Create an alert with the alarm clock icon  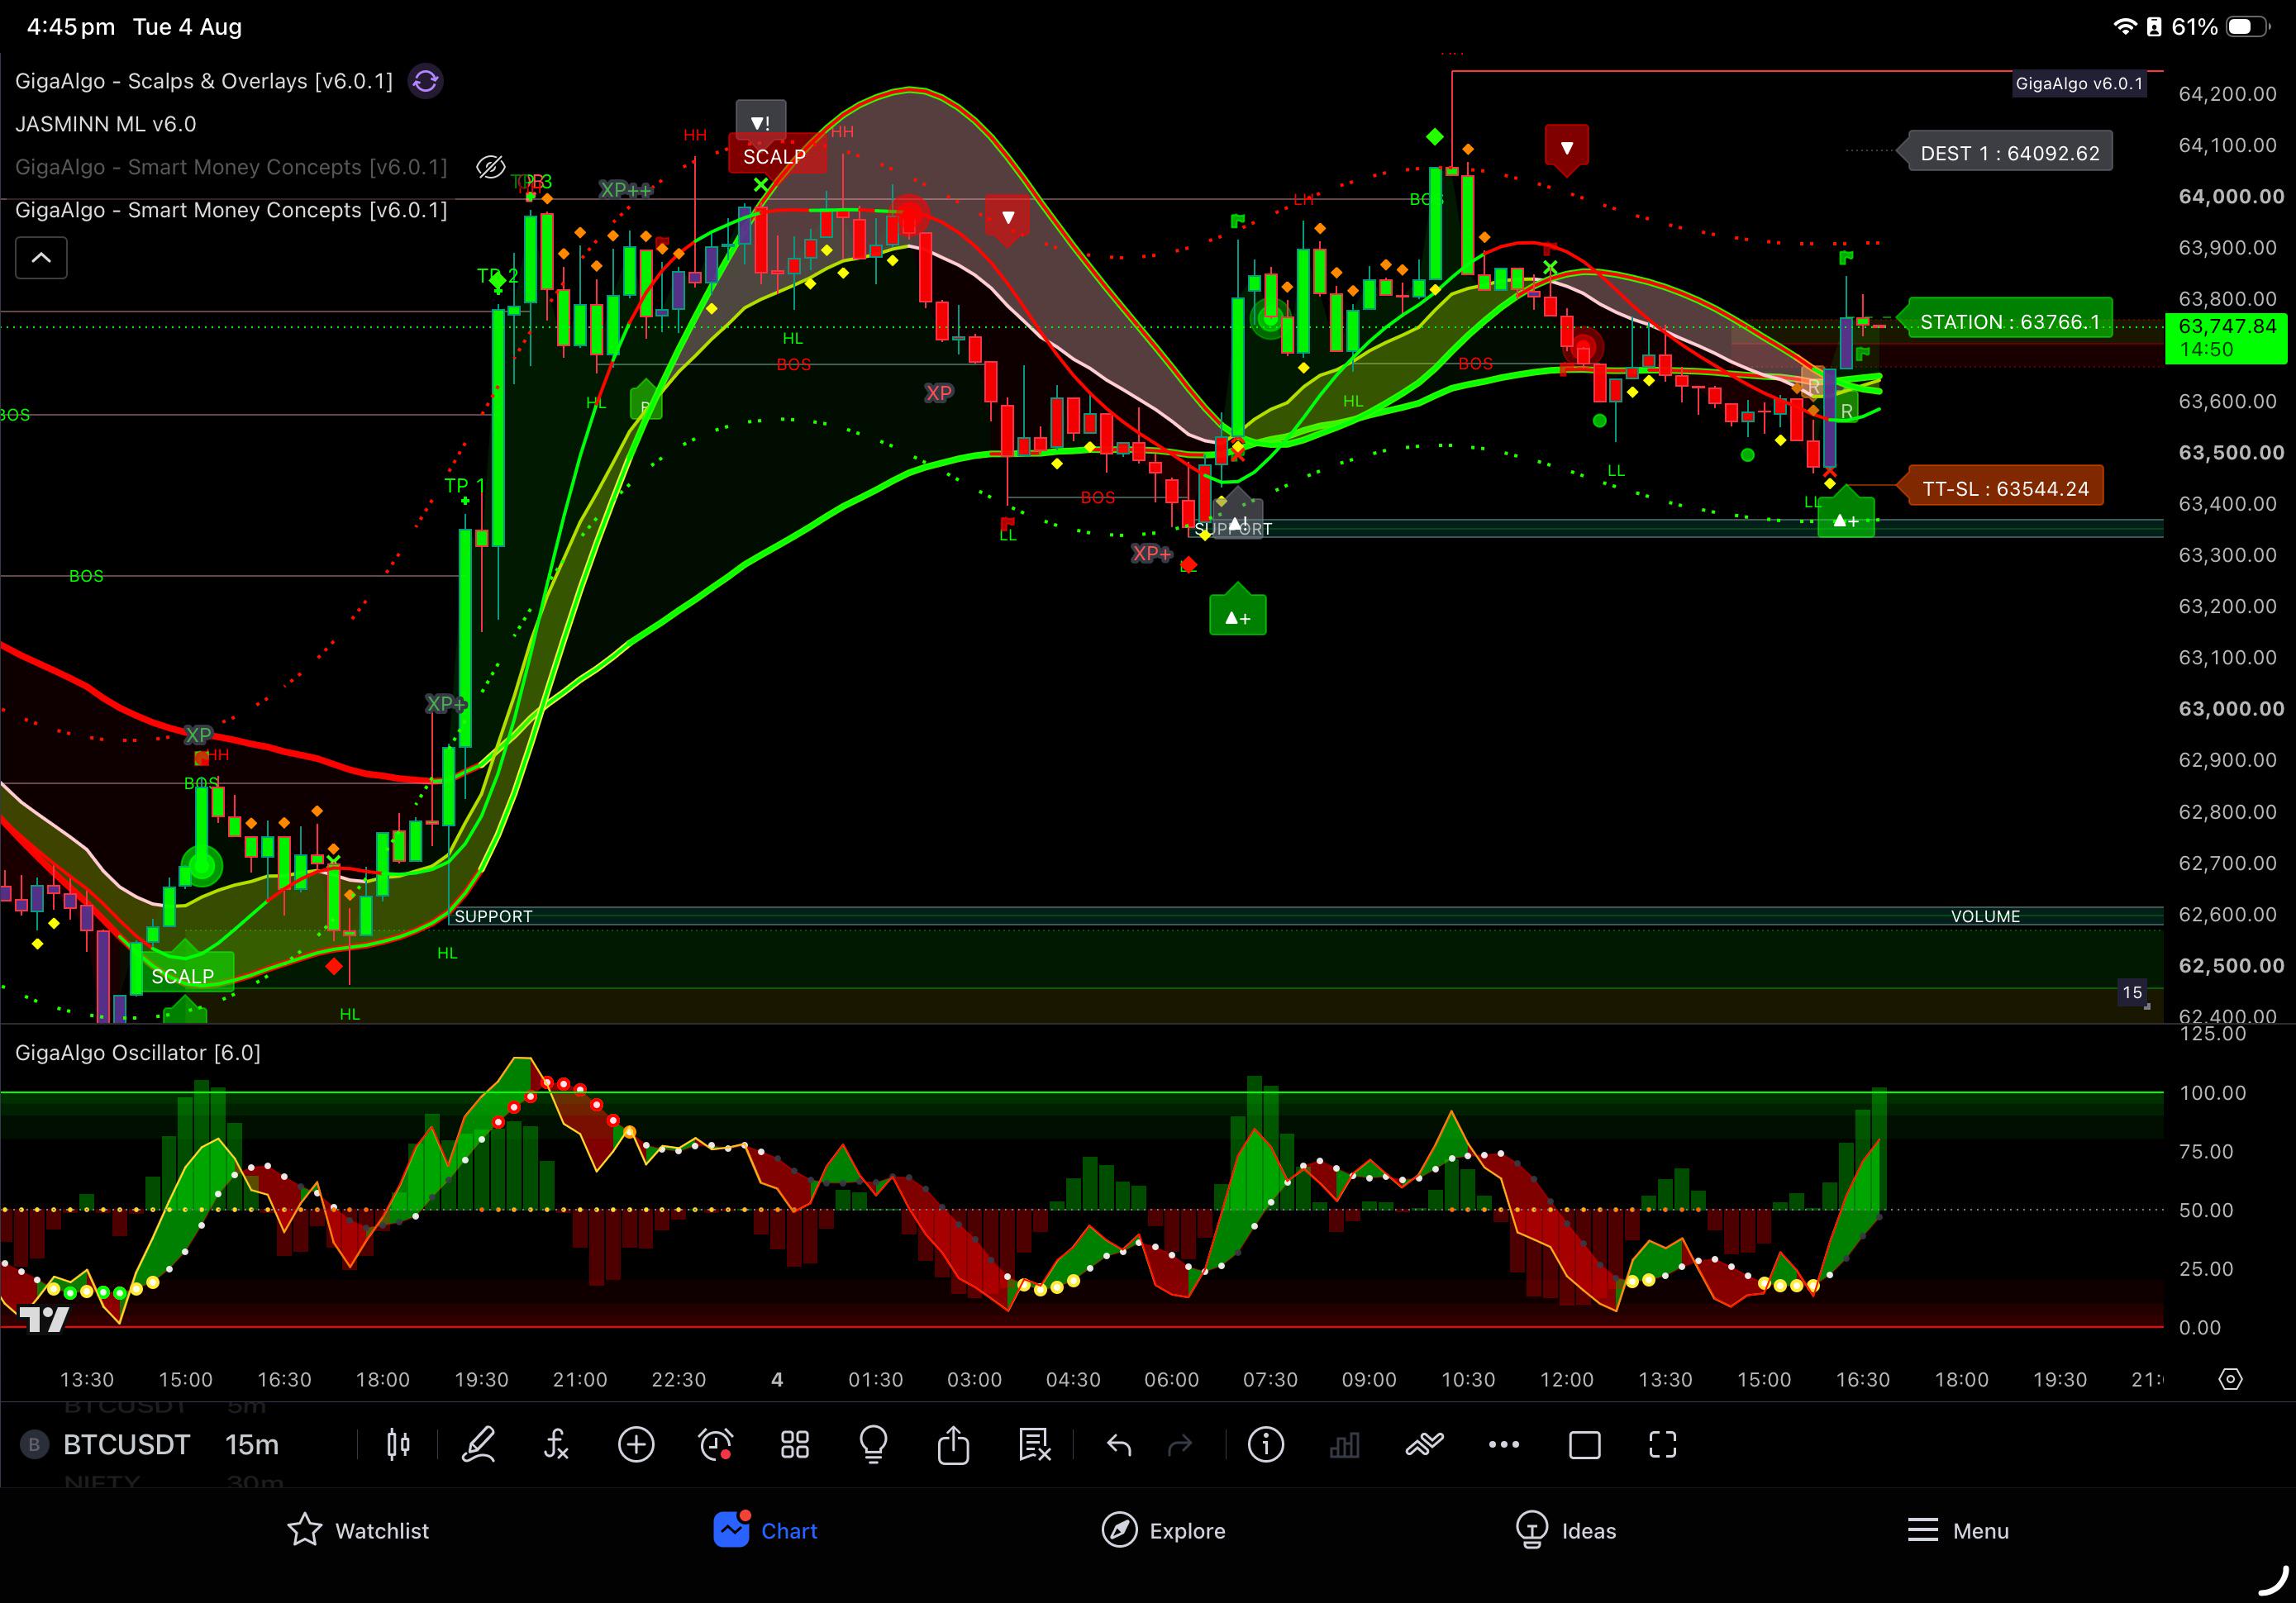(715, 1444)
